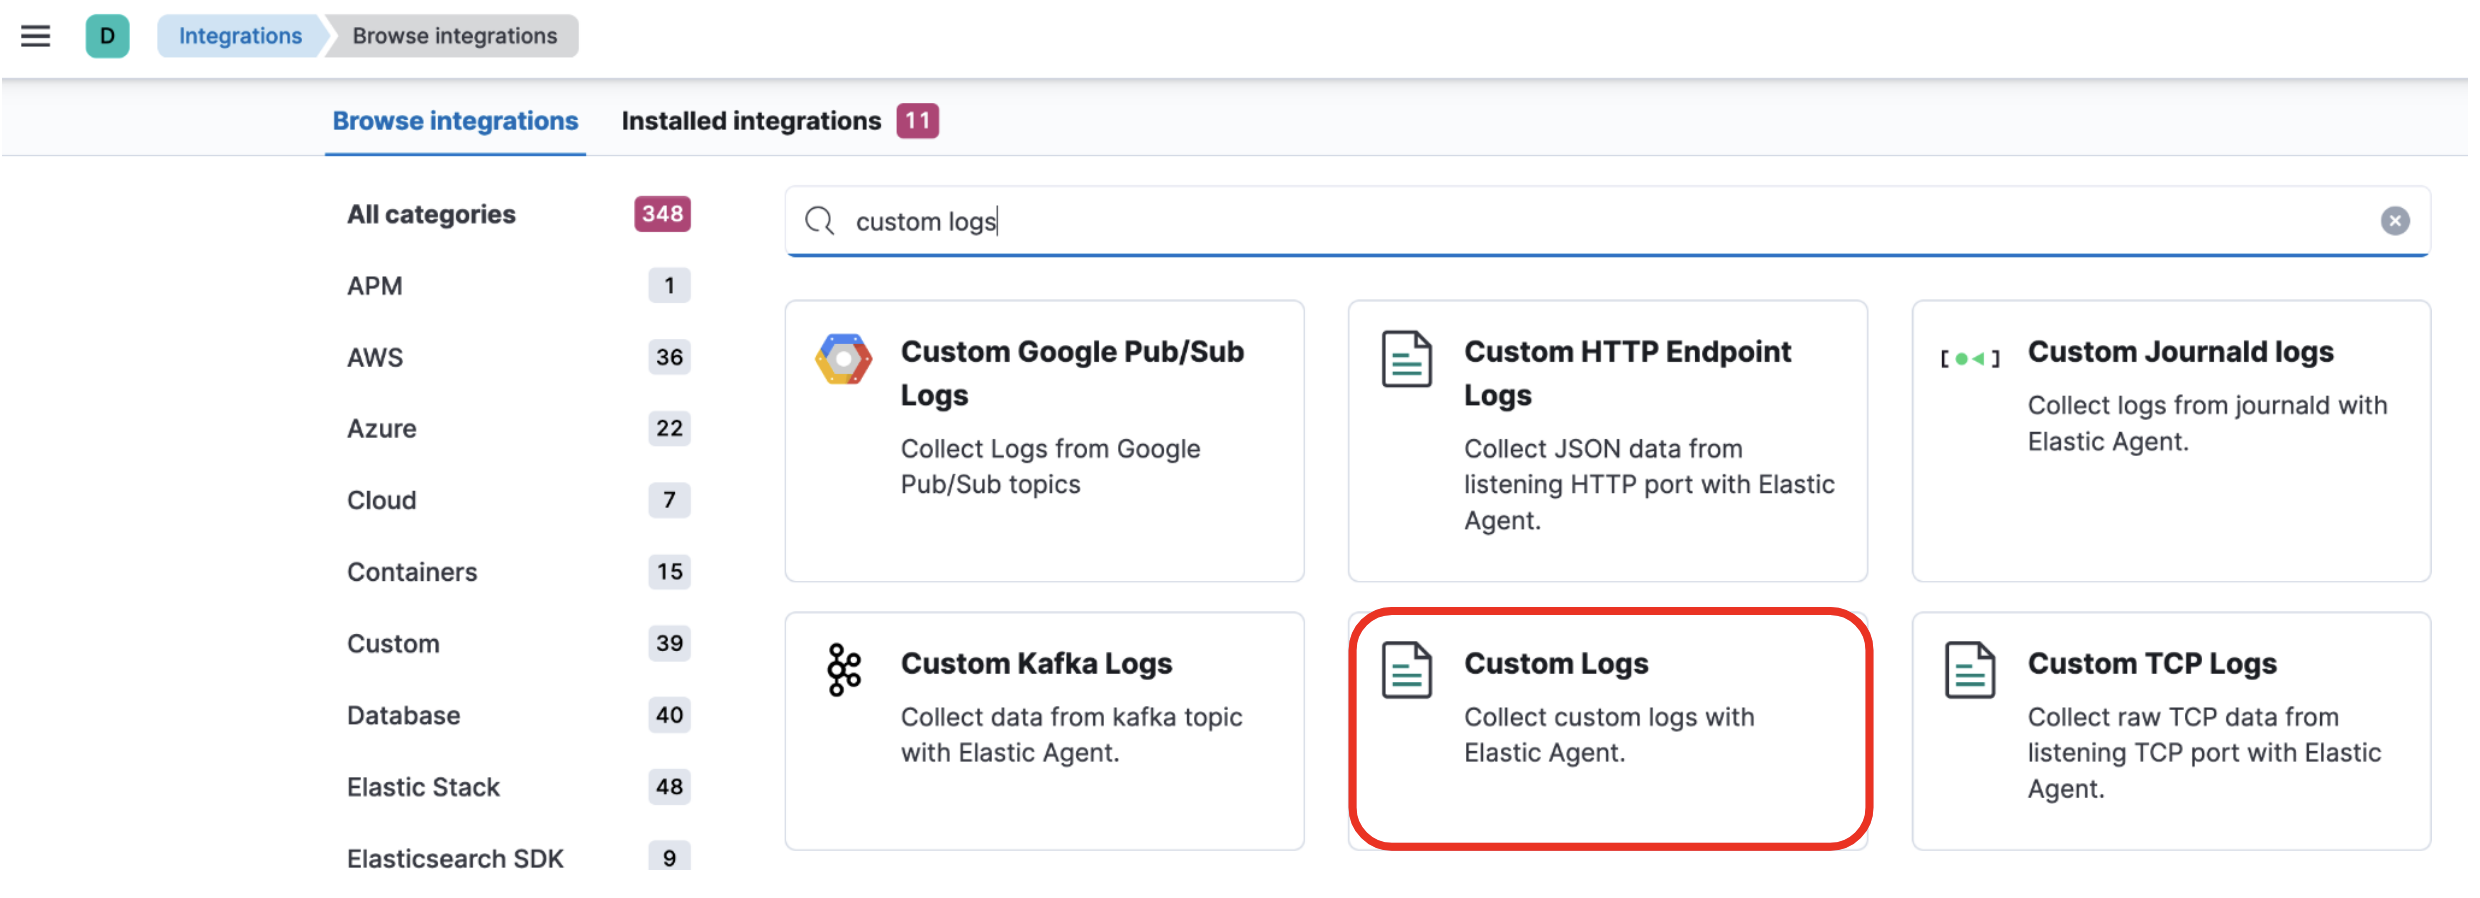
Task: Go to Integrations breadcrumb link
Action: 240,37
